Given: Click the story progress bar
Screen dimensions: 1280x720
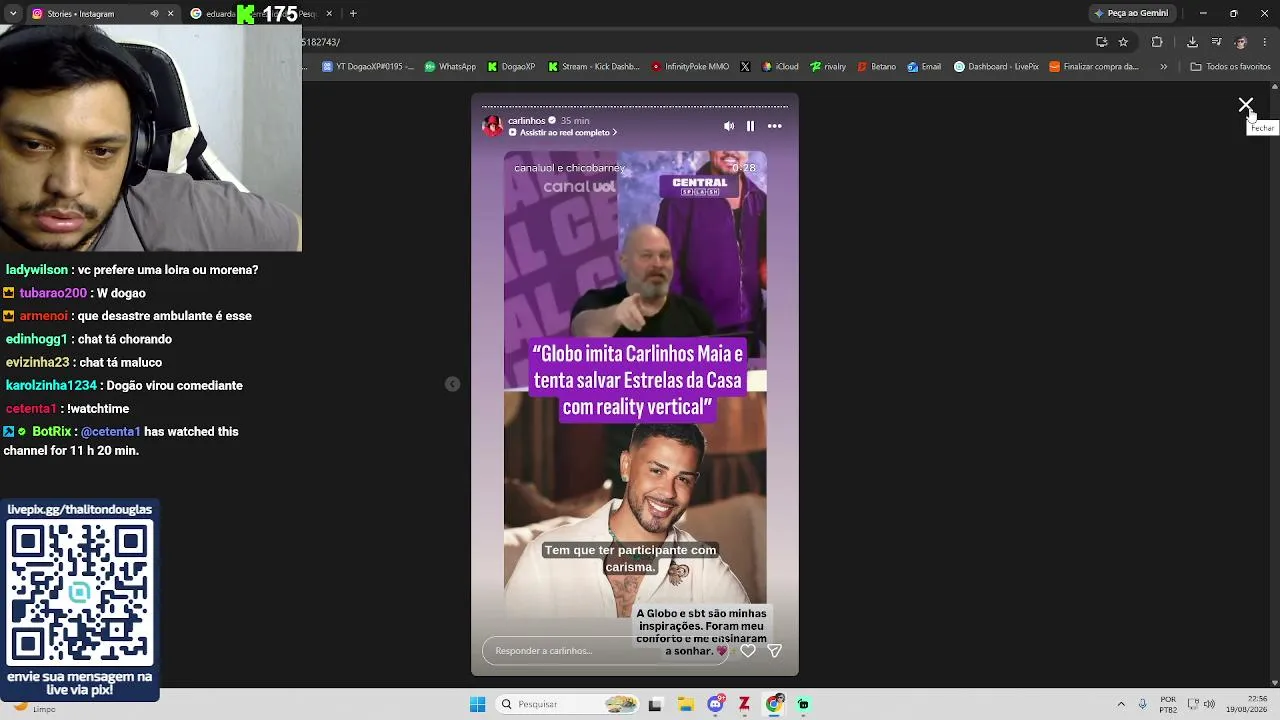Looking at the screenshot, I should [635, 106].
